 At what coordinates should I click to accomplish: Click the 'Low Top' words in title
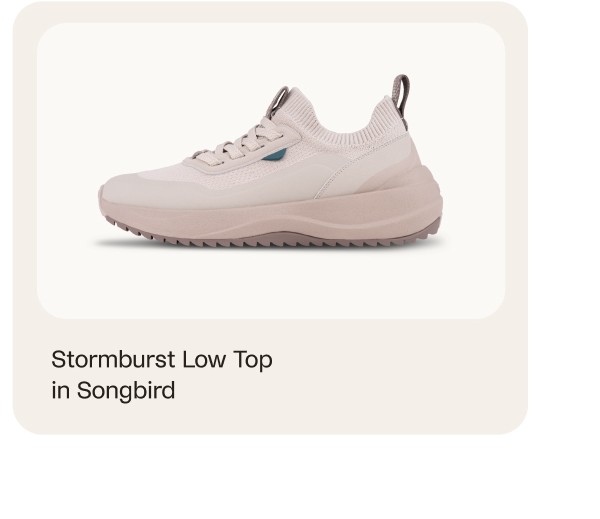(227, 359)
